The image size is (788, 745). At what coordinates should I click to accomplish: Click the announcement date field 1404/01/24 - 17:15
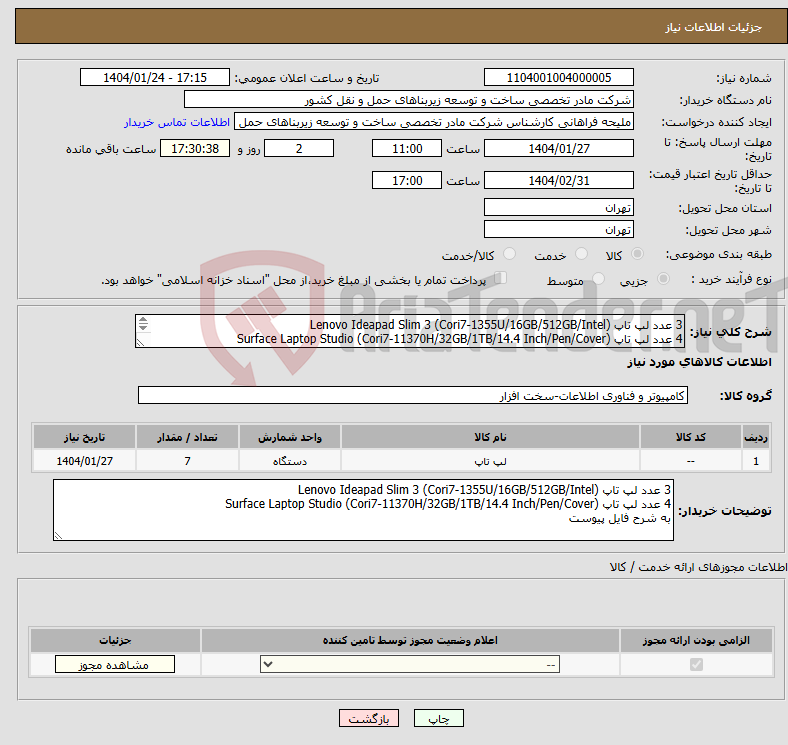point(155,77)
